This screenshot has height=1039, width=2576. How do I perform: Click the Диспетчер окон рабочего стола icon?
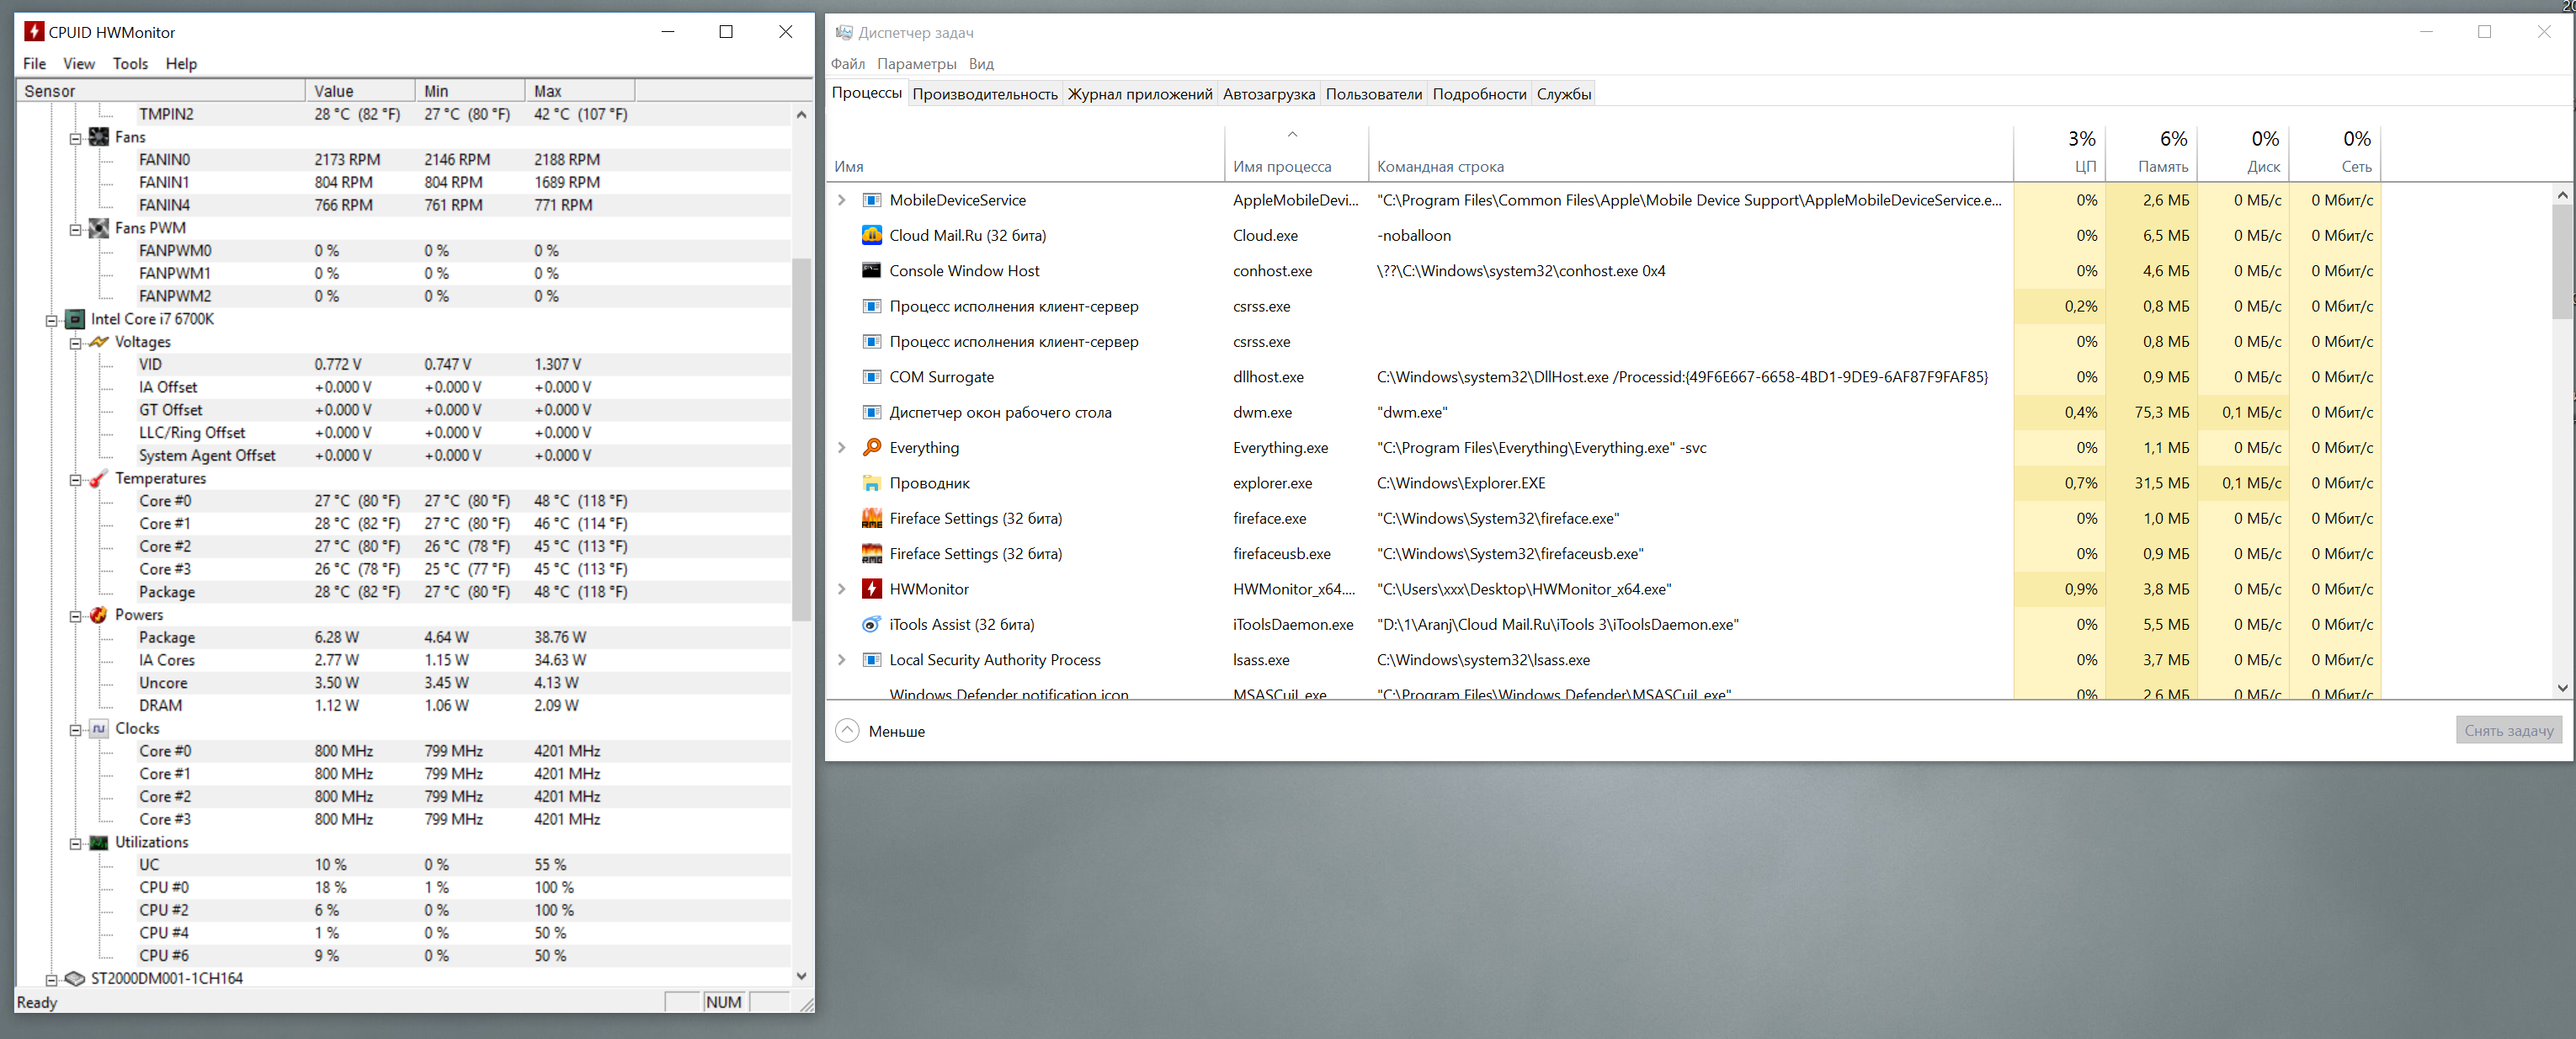click(871, 412)
